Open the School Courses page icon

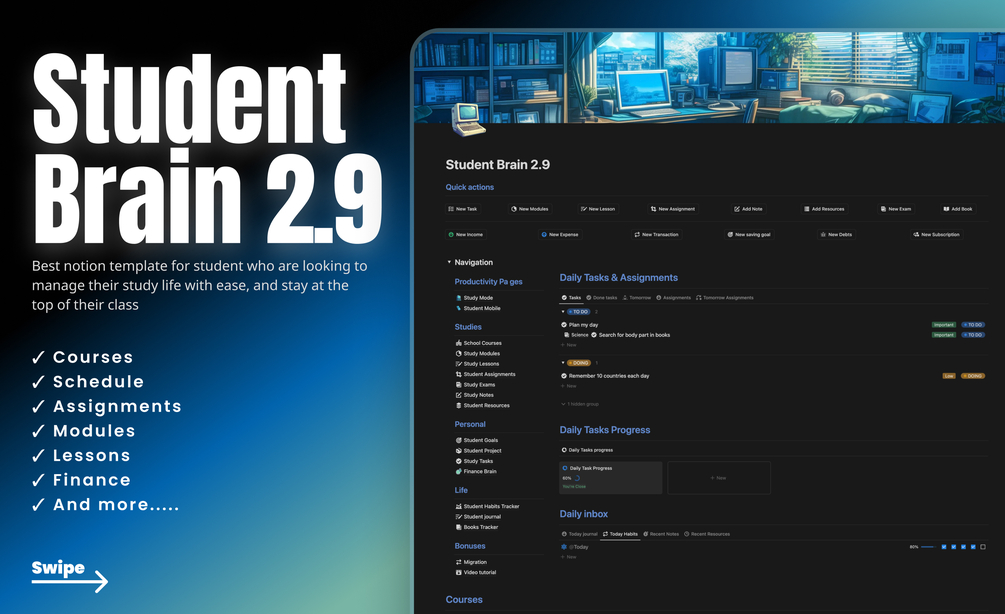[458, 343]
